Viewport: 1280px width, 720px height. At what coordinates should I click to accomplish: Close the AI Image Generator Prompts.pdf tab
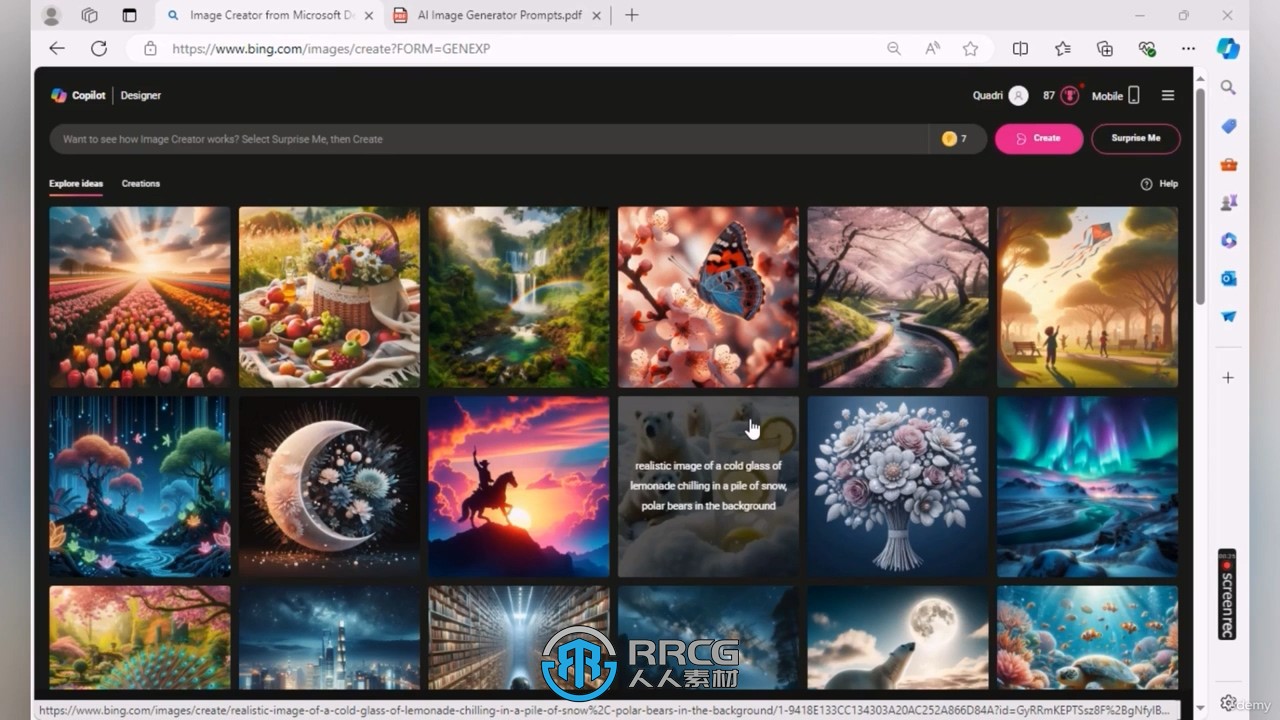click(x=596, y=15)
